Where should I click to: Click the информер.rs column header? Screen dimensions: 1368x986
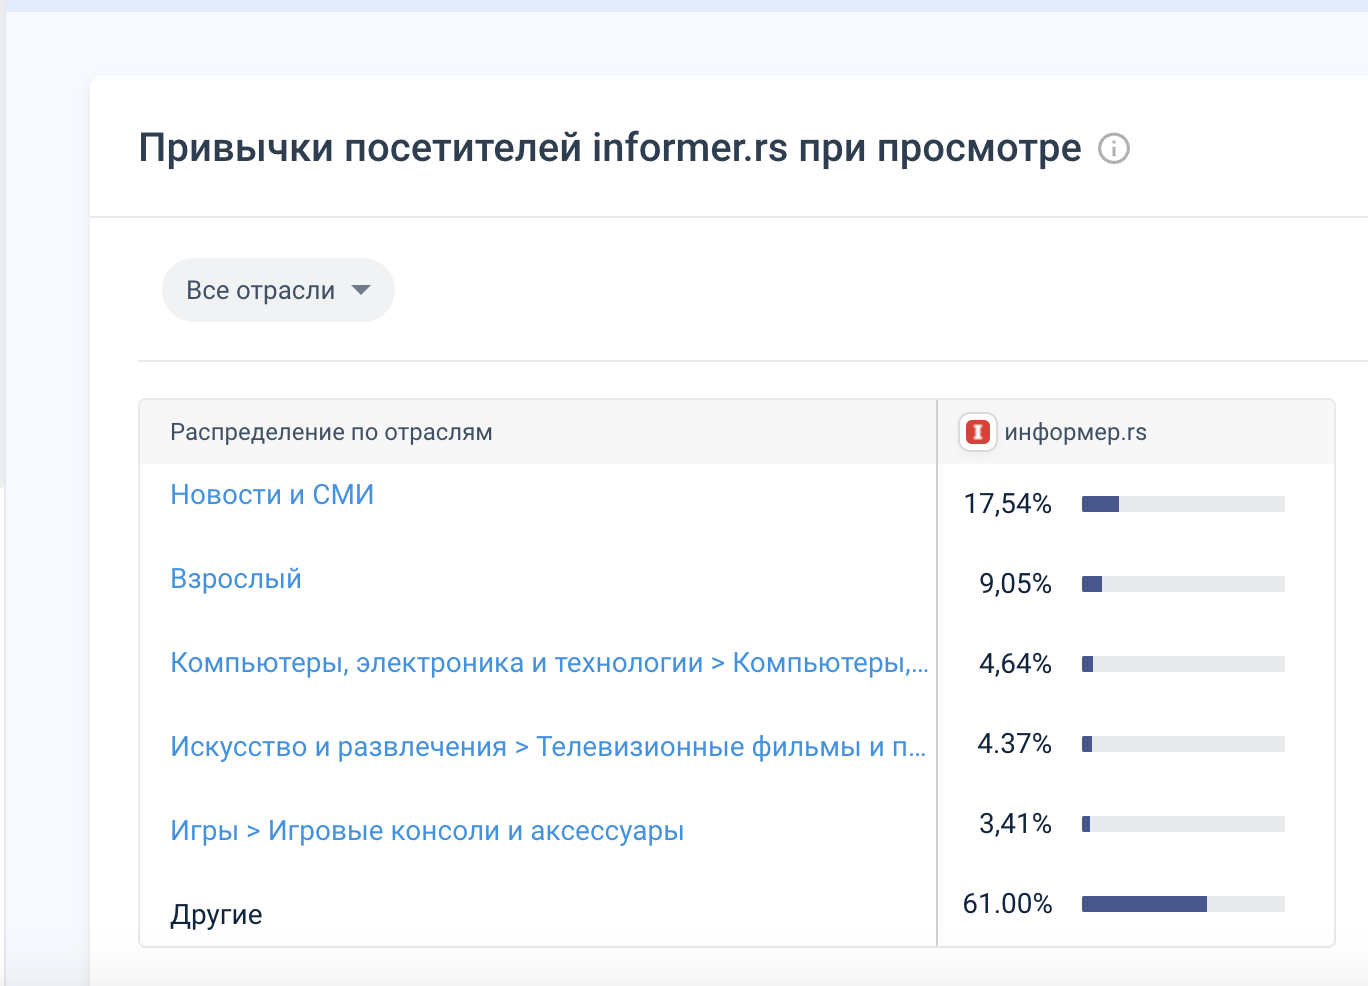1075,432
